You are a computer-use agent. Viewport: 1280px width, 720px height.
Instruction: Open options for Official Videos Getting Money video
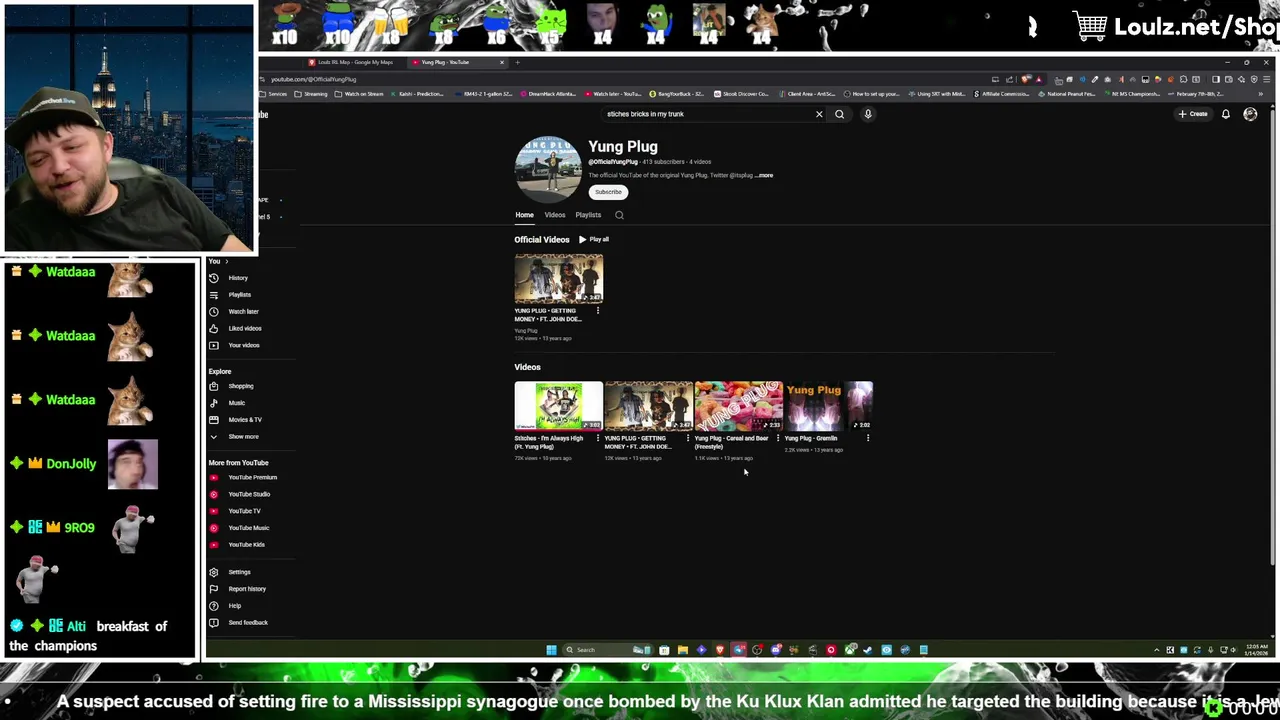(x=598, y=311)
